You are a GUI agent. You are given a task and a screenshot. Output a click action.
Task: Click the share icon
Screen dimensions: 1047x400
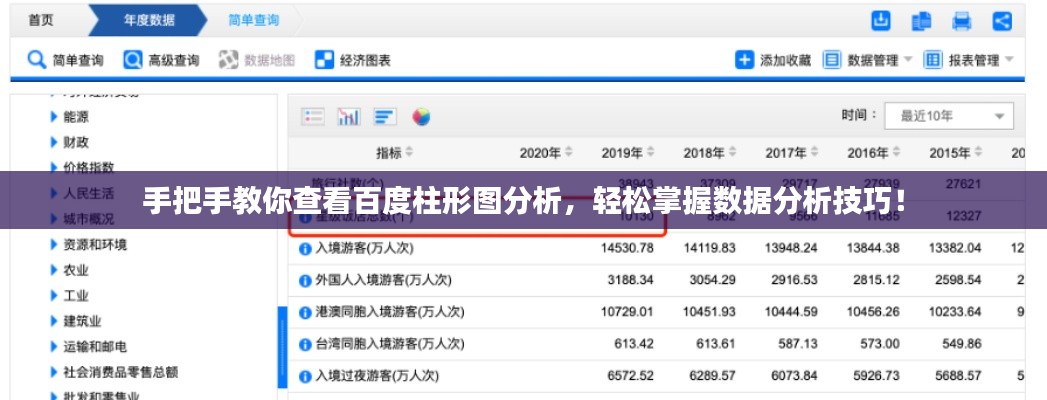tap(1002, 20)
